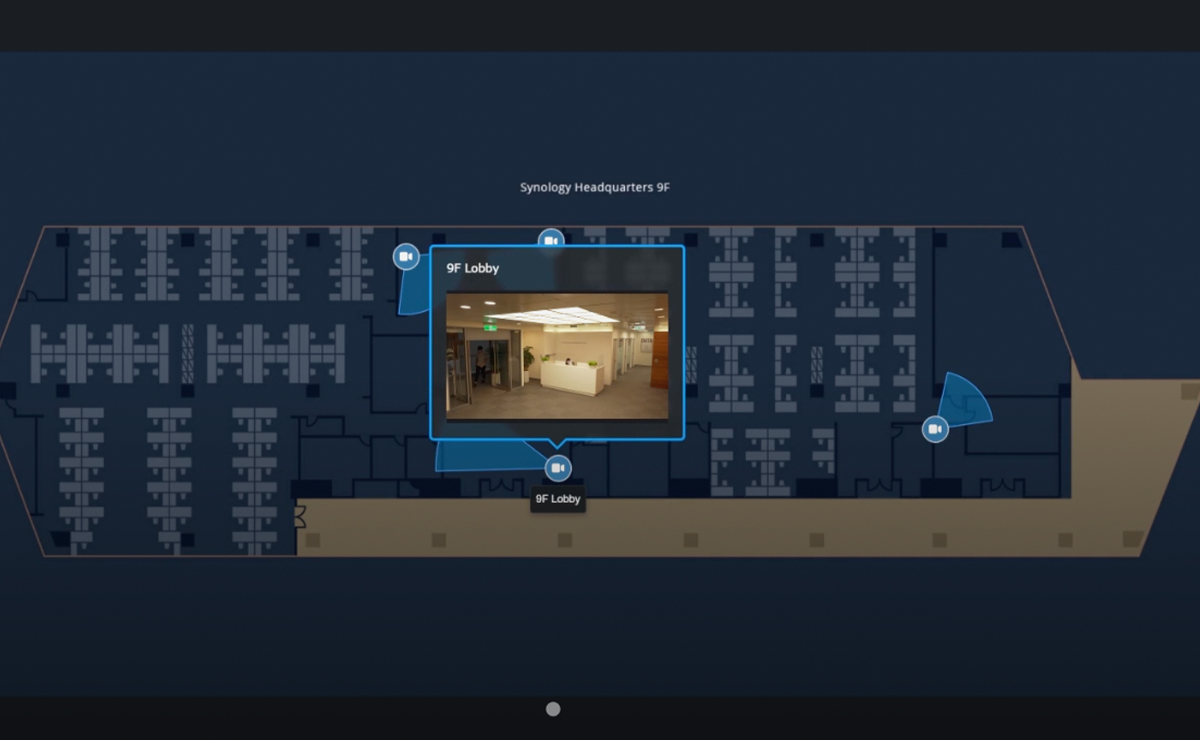Screen dimensions: 1200x740
Task: Click the pointer arrow below the preview popup
Action: click(x=557, y=443)
